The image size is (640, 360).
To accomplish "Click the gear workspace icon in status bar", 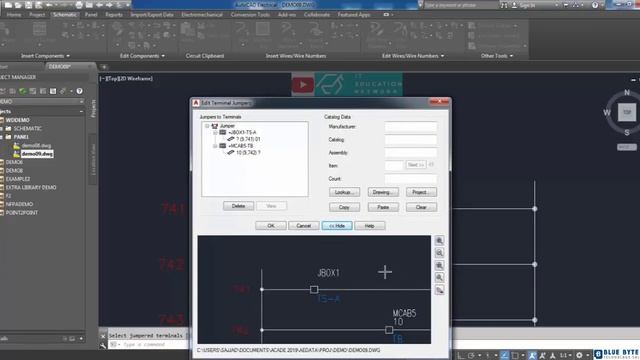I will 579,356.
